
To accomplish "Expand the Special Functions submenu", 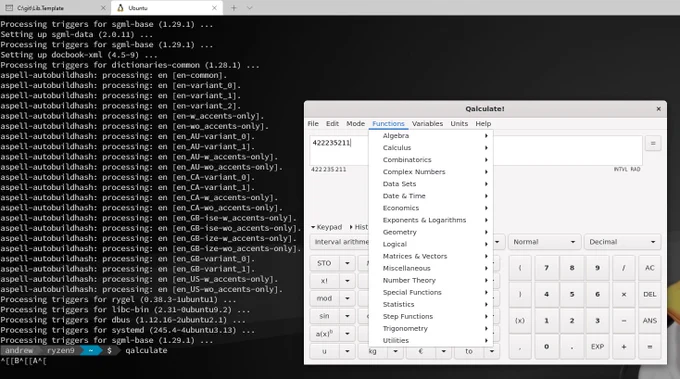I will tap(431, 292).
